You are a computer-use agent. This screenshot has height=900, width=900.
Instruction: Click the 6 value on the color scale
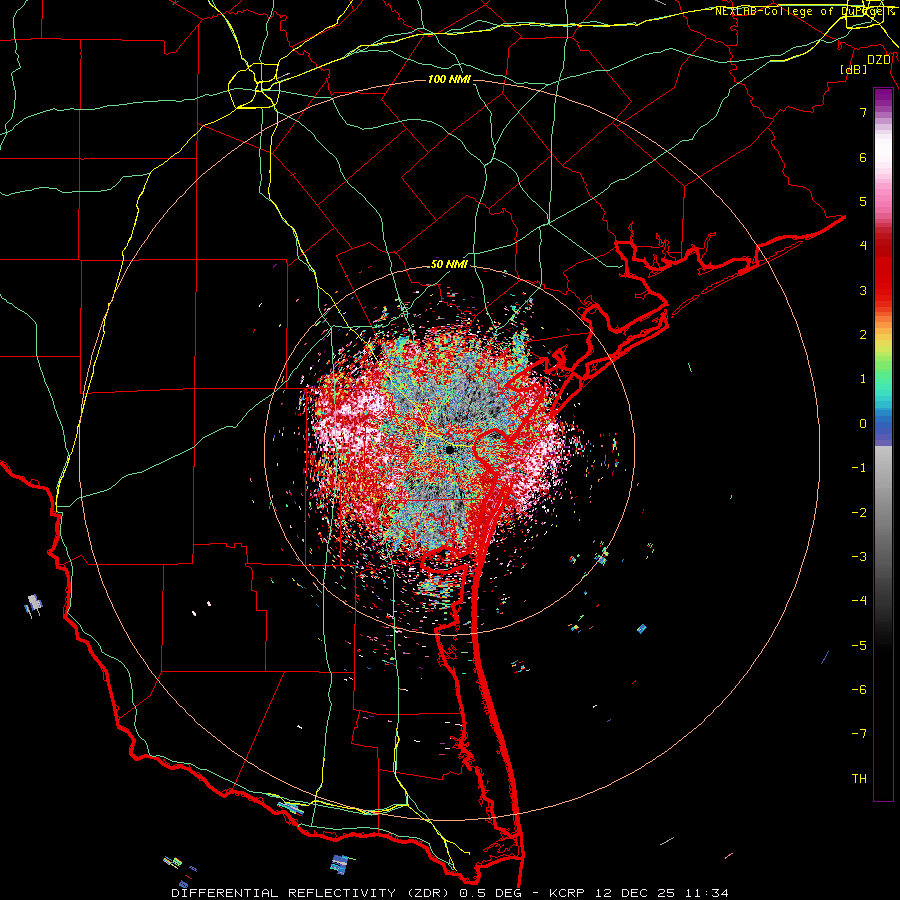coord(863,157)
